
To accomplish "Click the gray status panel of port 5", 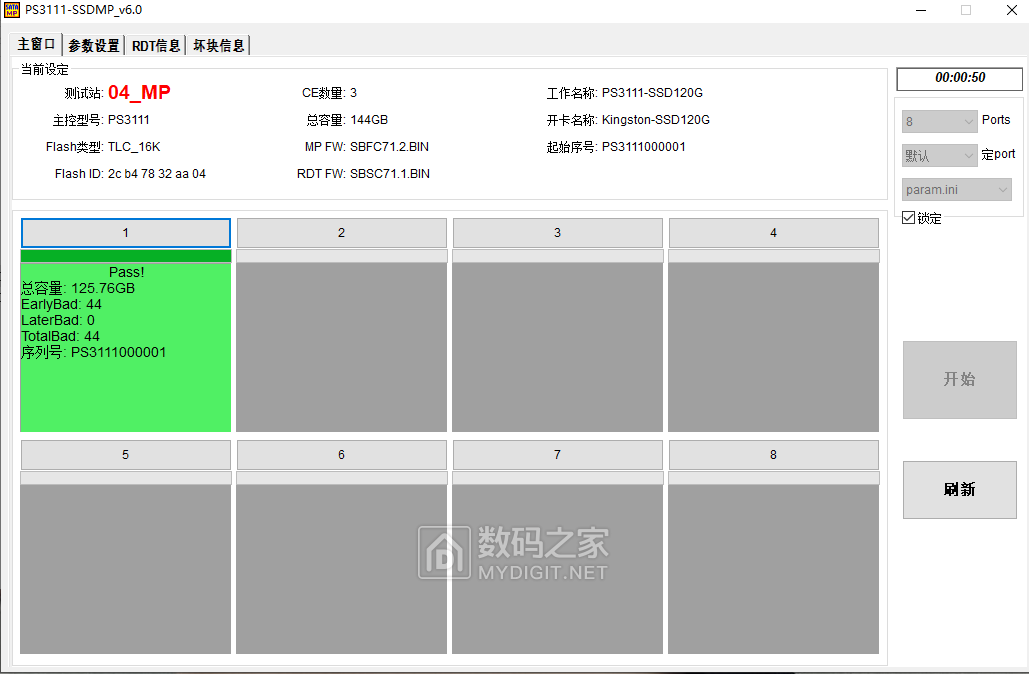I will [125, 569].
